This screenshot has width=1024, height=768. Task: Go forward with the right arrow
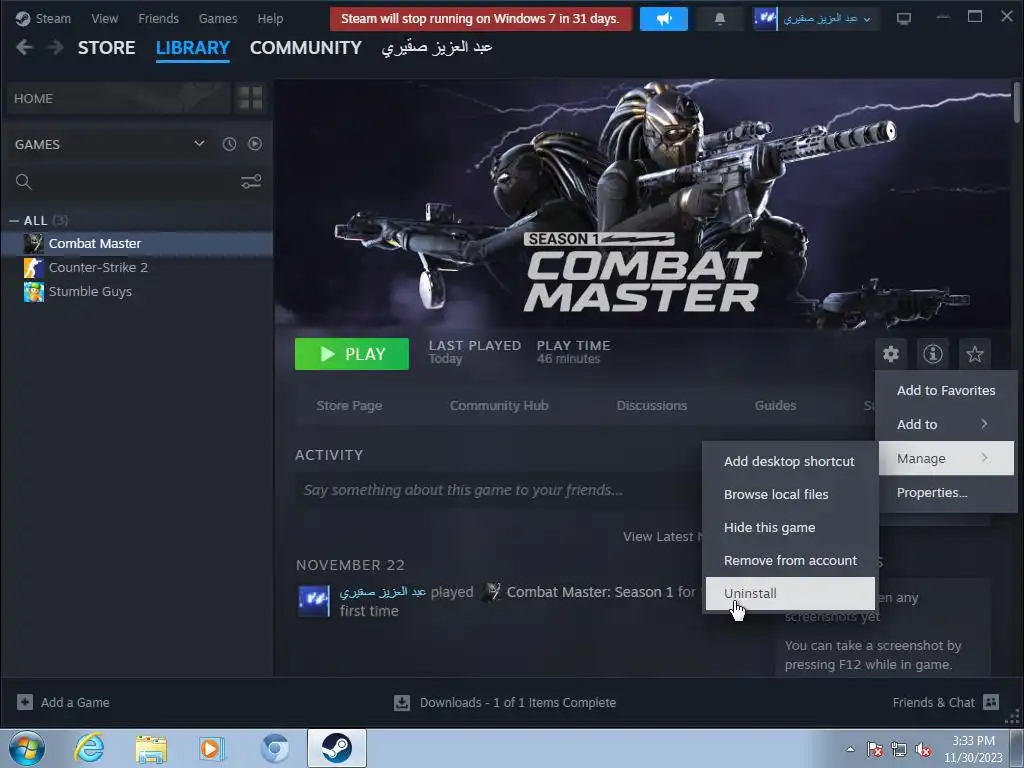click(x=56, y=48)
